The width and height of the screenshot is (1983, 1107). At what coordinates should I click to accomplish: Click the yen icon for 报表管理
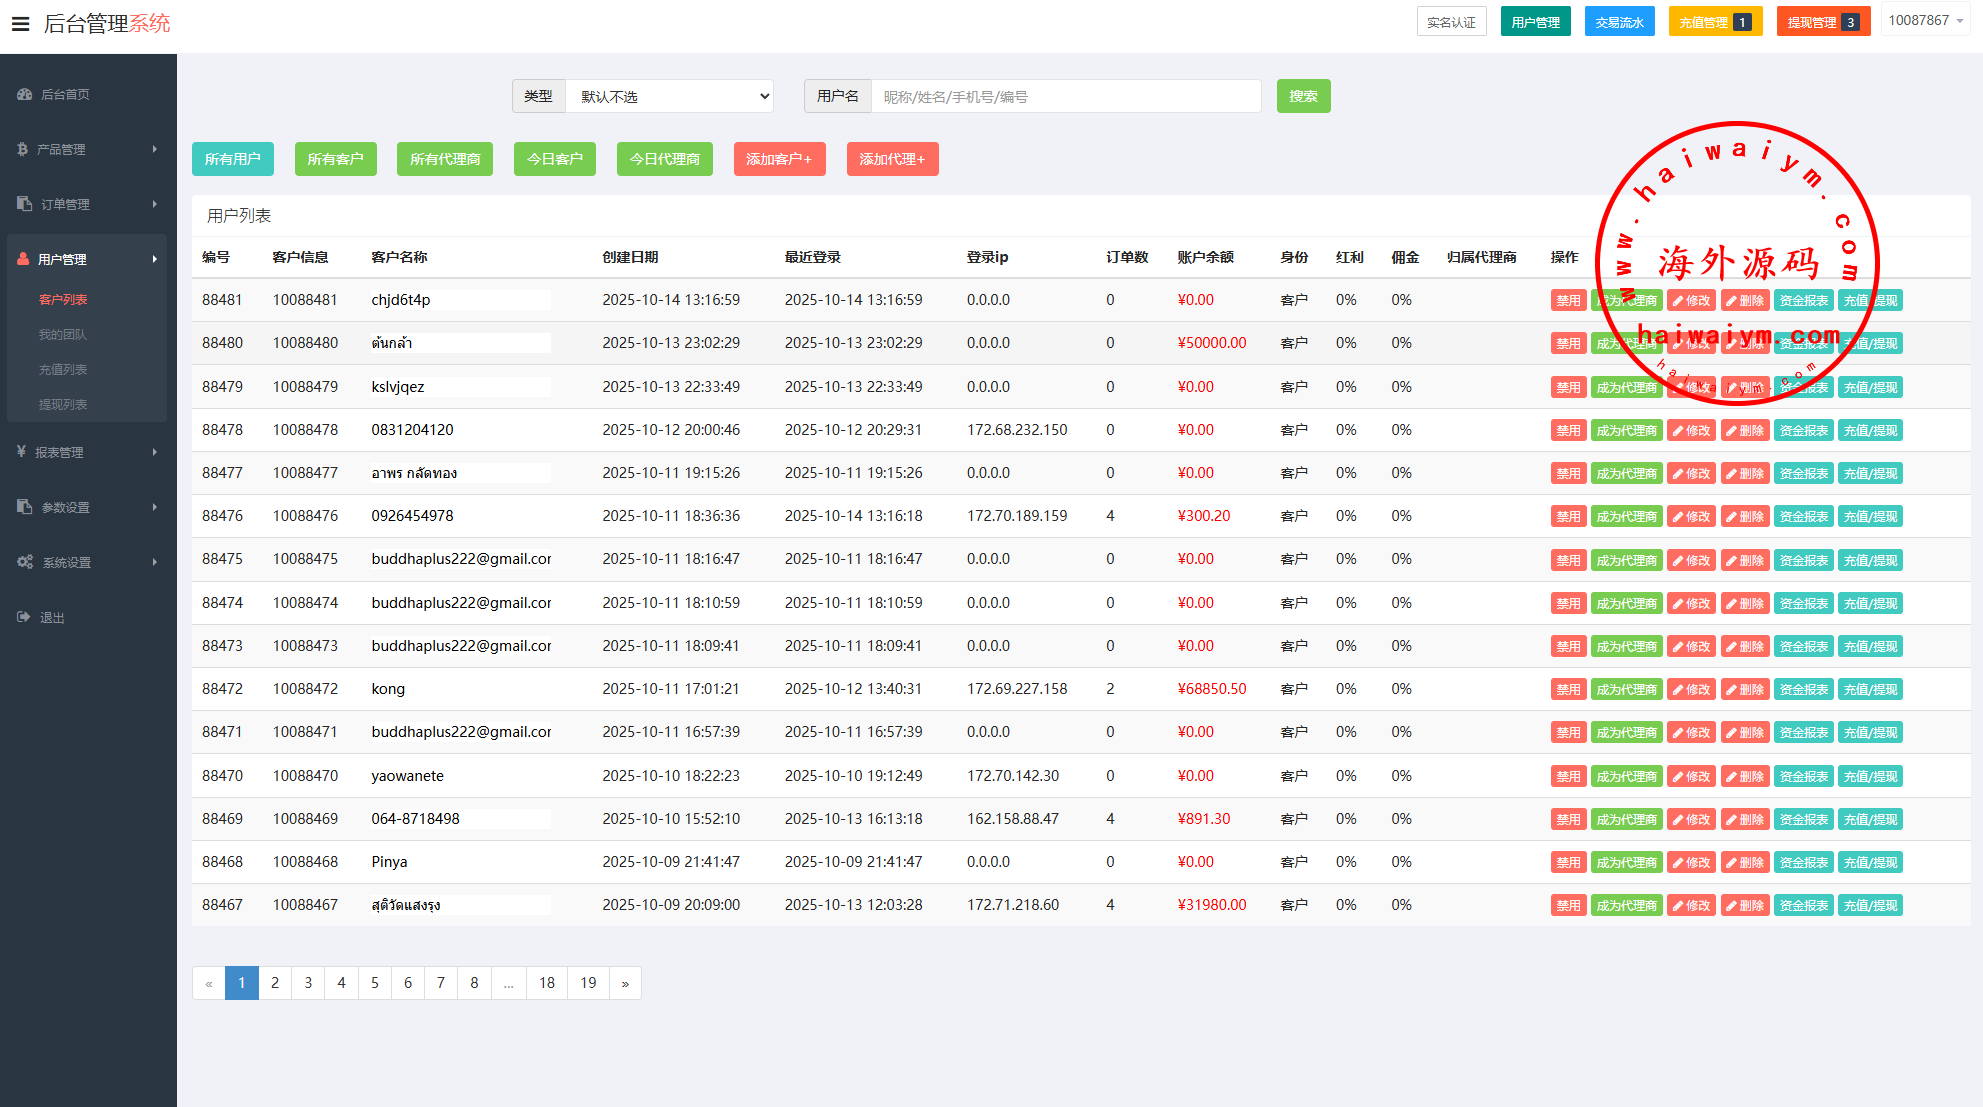coord(21,452)
